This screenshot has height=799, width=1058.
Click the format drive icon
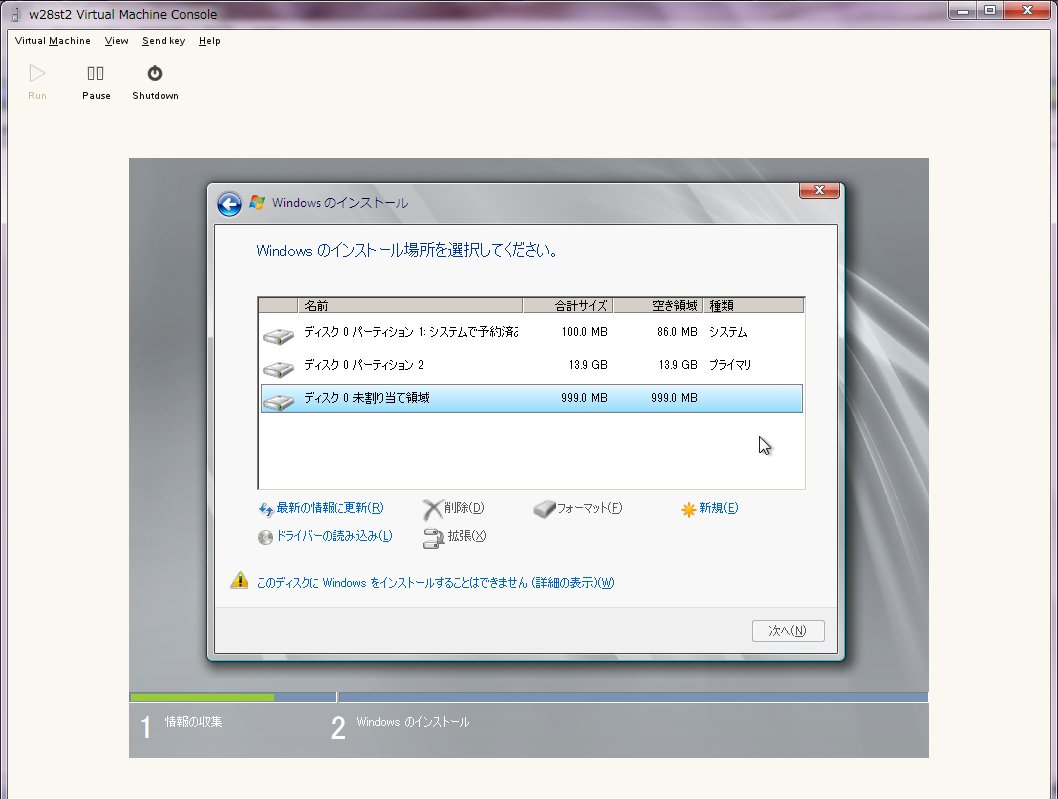(x=544, y=509)
